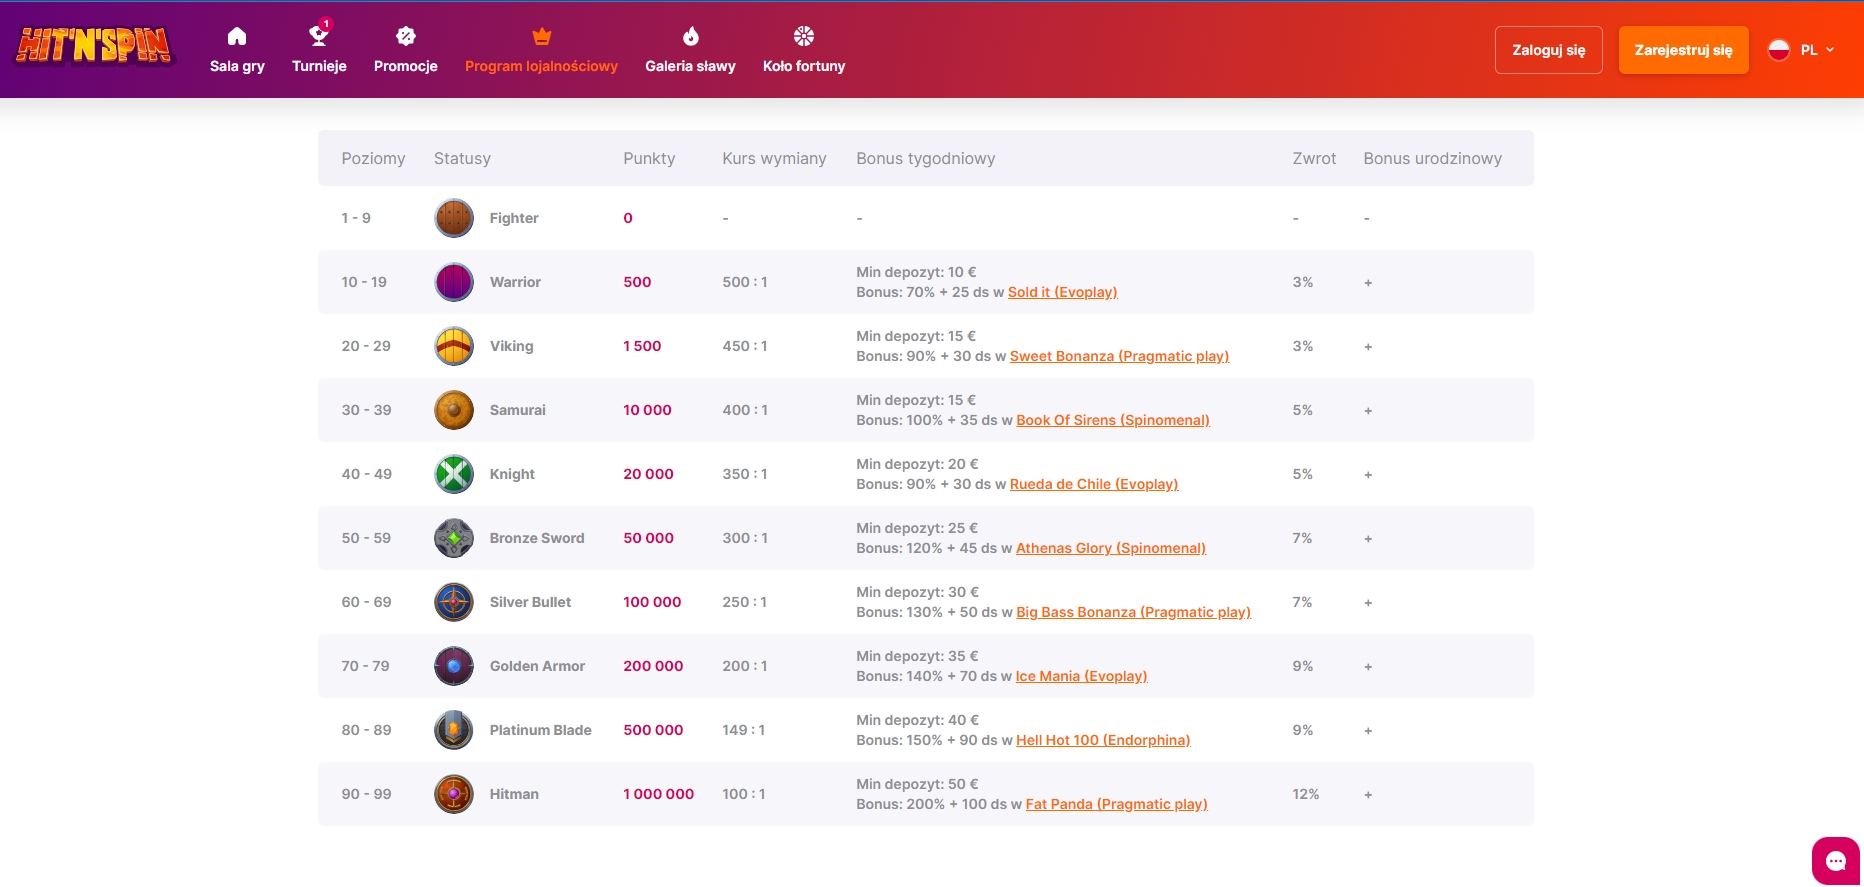The image size is (1864, 887).
Task: Click the level range 1 - 9
Action: 356,218
